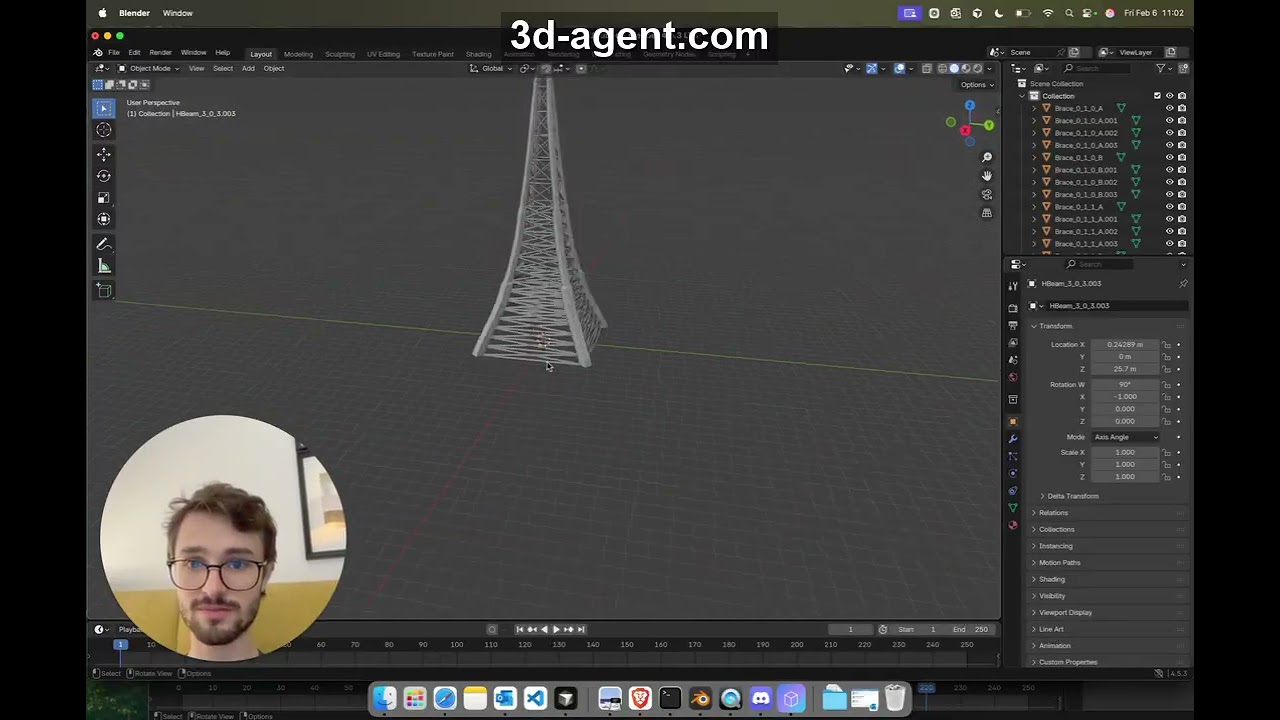Uncheck the Collection exclude checkbox

click(x=1157, y=96)
